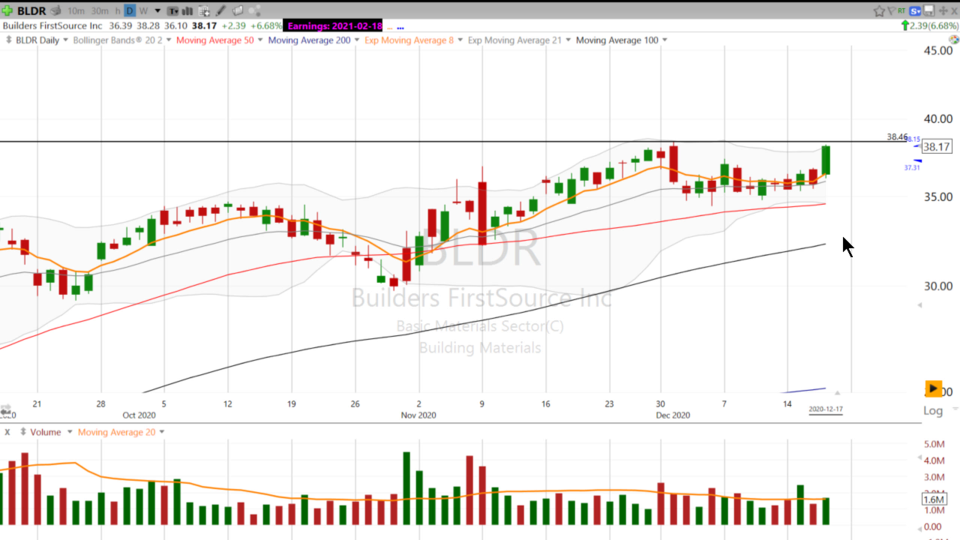Toggle the RT real-time indicator
960x540 pixels.
click(x=902, y=10)
